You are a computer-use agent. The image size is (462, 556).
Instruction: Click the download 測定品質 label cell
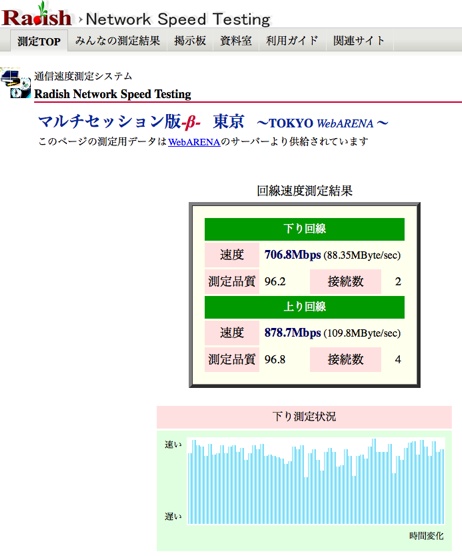(232, 282)
